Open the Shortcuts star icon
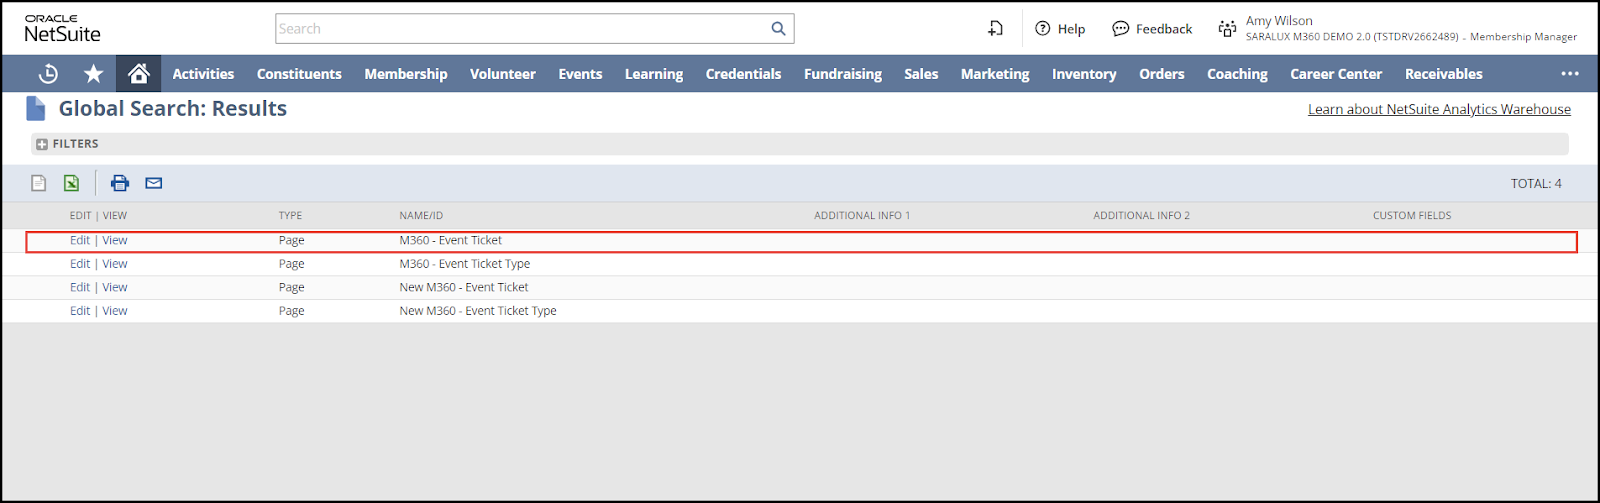Screen dimensions: 1600x503 [x=93, y=74]
